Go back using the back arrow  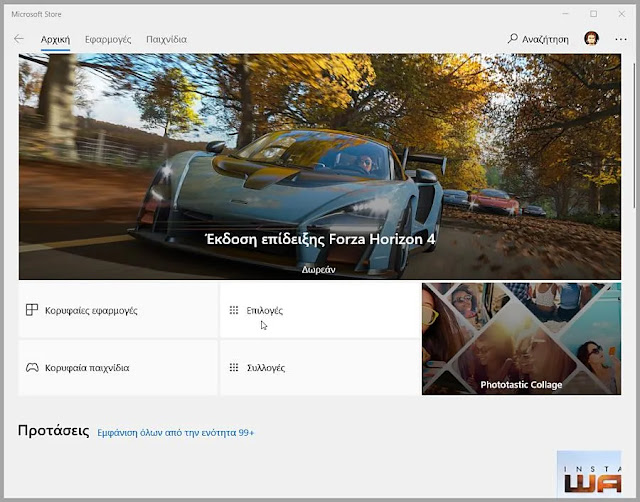pyautogui.click(x=19, y=39)
